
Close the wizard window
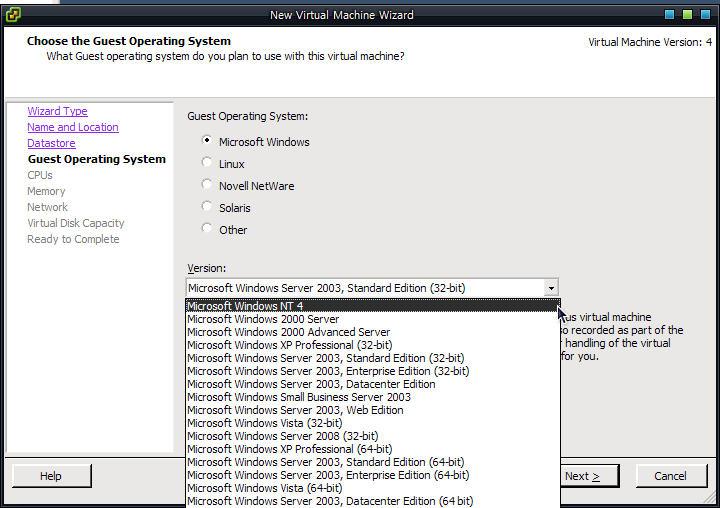(705, 15)
